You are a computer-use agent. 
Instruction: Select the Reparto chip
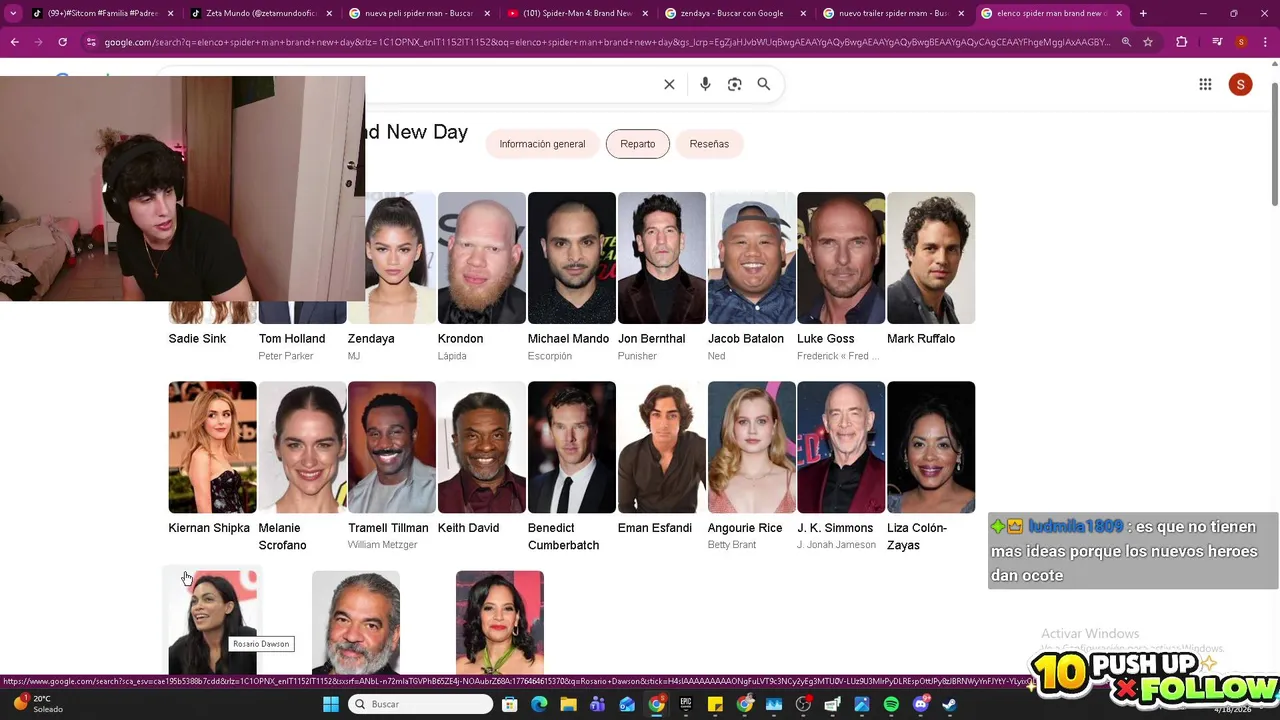point(637,144)
